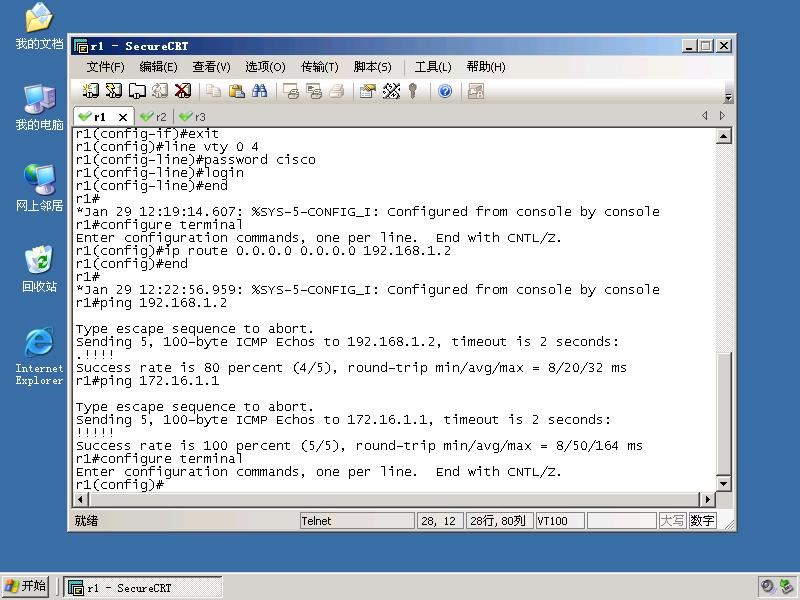Open the 查看(V) menu
Viewport: 800px width, 600px height.
click(x=211, y=67)
